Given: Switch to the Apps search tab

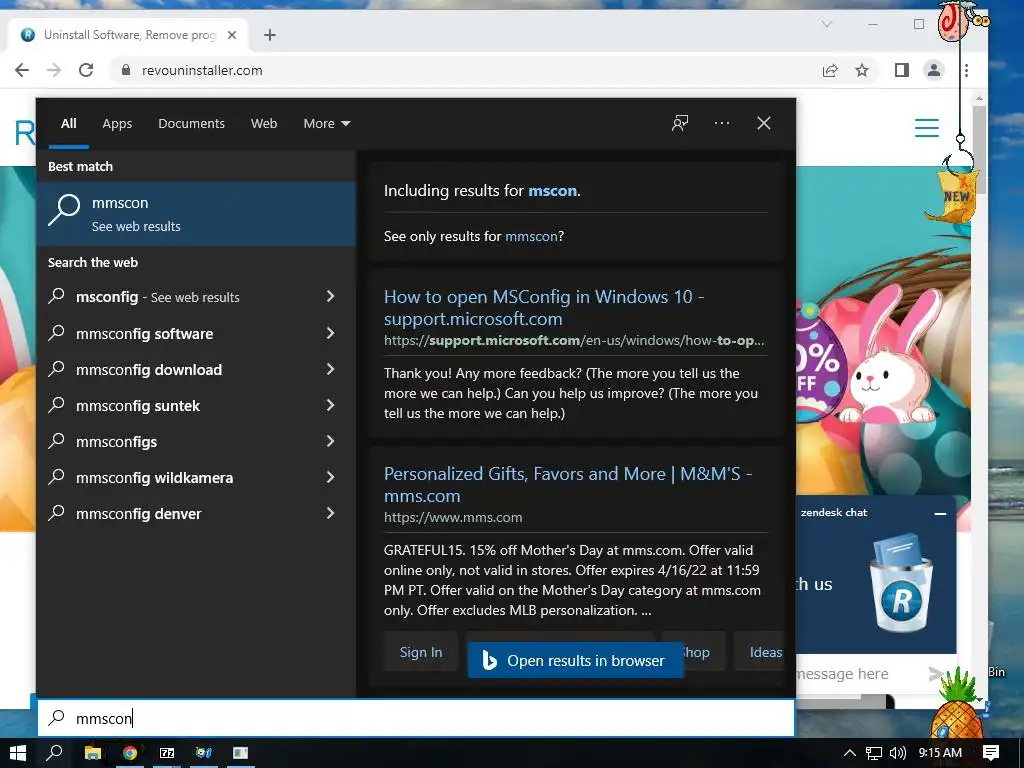Looking at the screenshot, I should point(117,123).
